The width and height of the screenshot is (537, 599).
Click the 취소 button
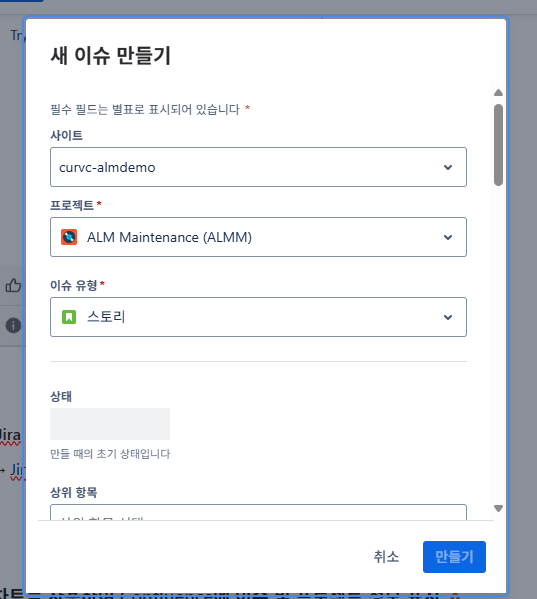click(x=386, y=557)
